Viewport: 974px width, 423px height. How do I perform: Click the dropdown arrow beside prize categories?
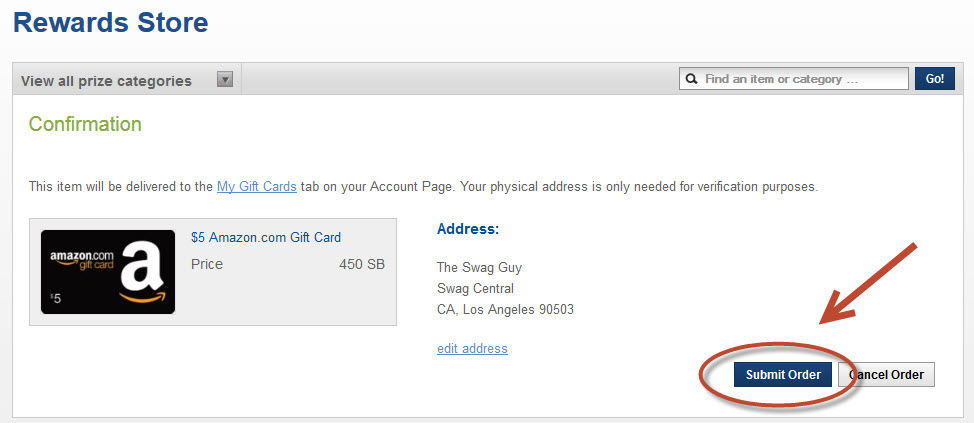pos(225,80)
